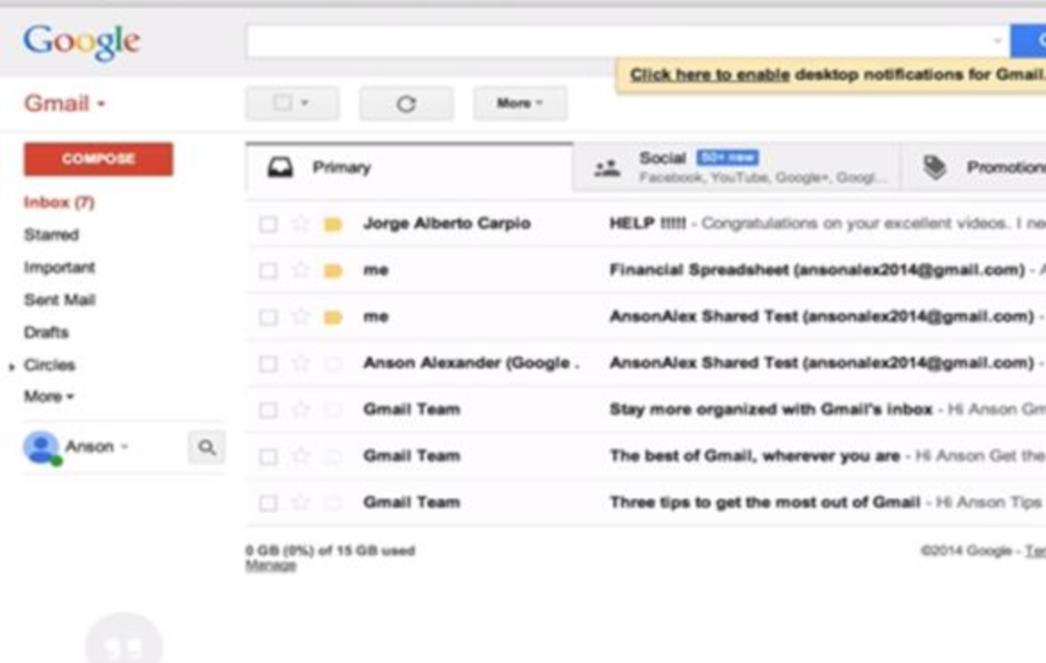
Task: Click Anson's profile avatar in chat
Action: 41,448
